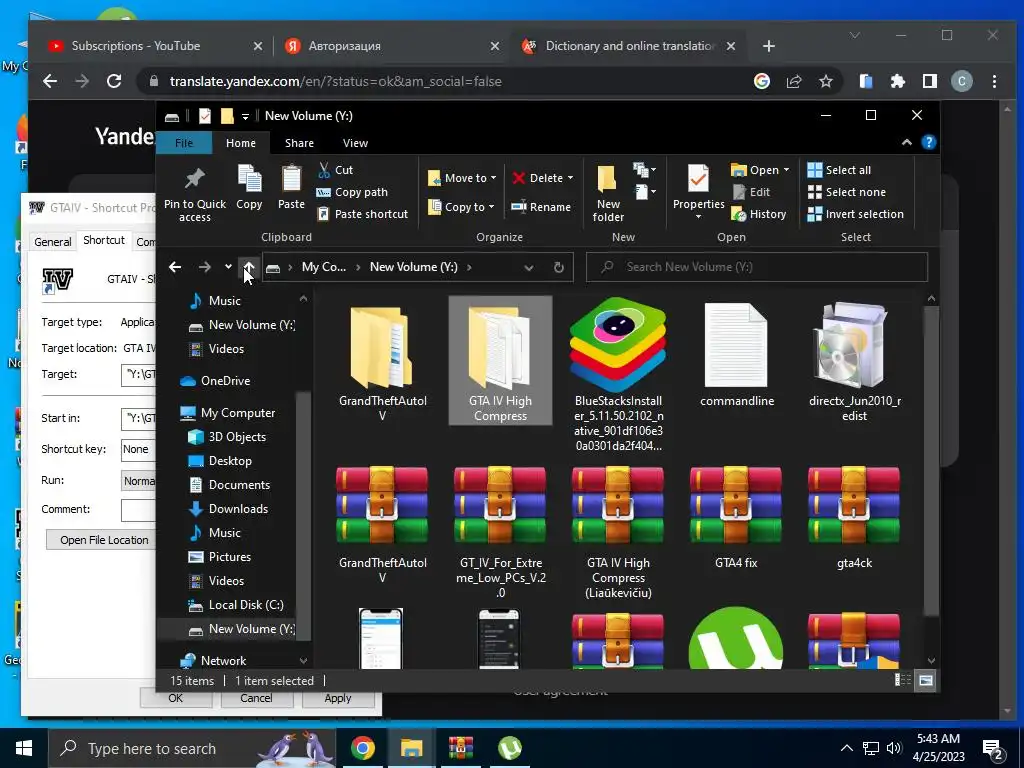This screenshot has height=768, width=1024.
Task: Click the taskbar search box
Action: (192, 748)
